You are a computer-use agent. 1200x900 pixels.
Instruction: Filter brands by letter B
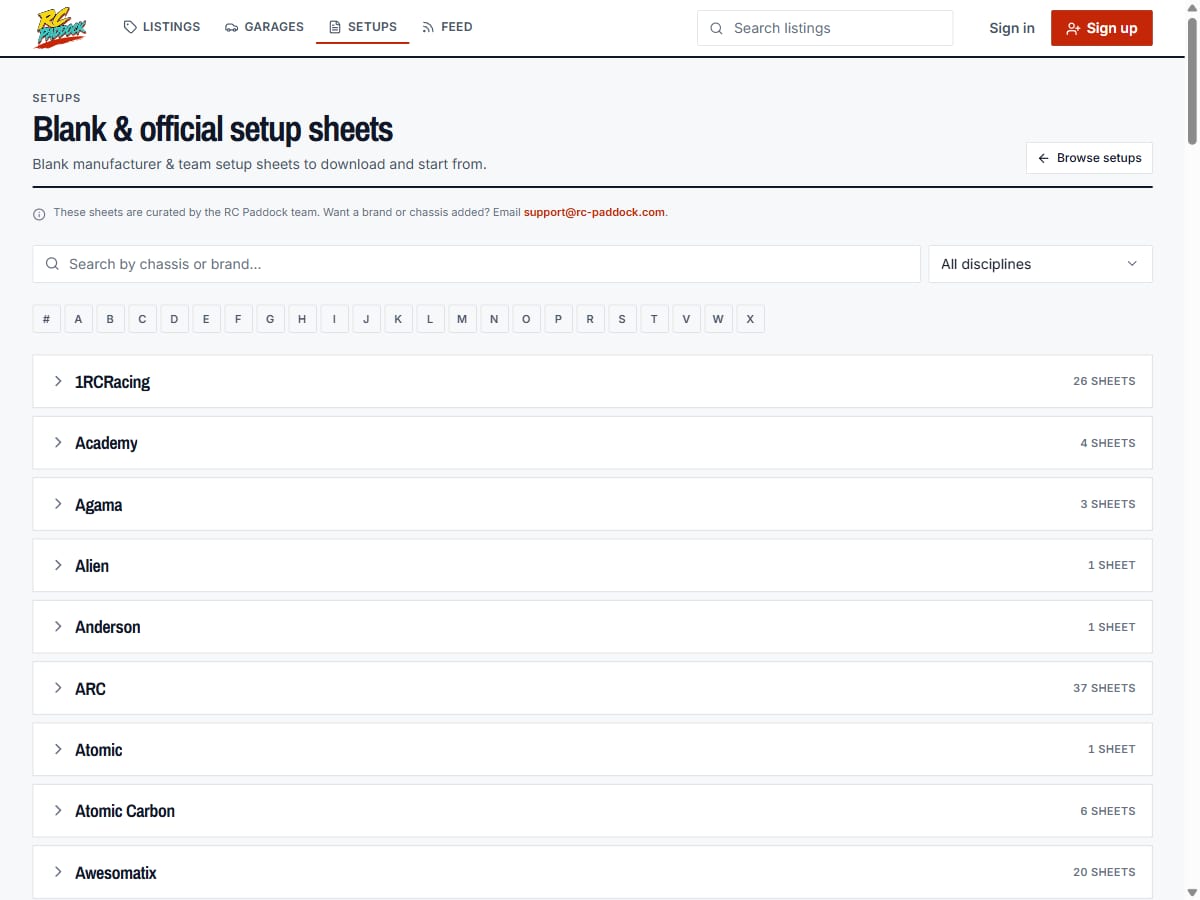point(110,319)
